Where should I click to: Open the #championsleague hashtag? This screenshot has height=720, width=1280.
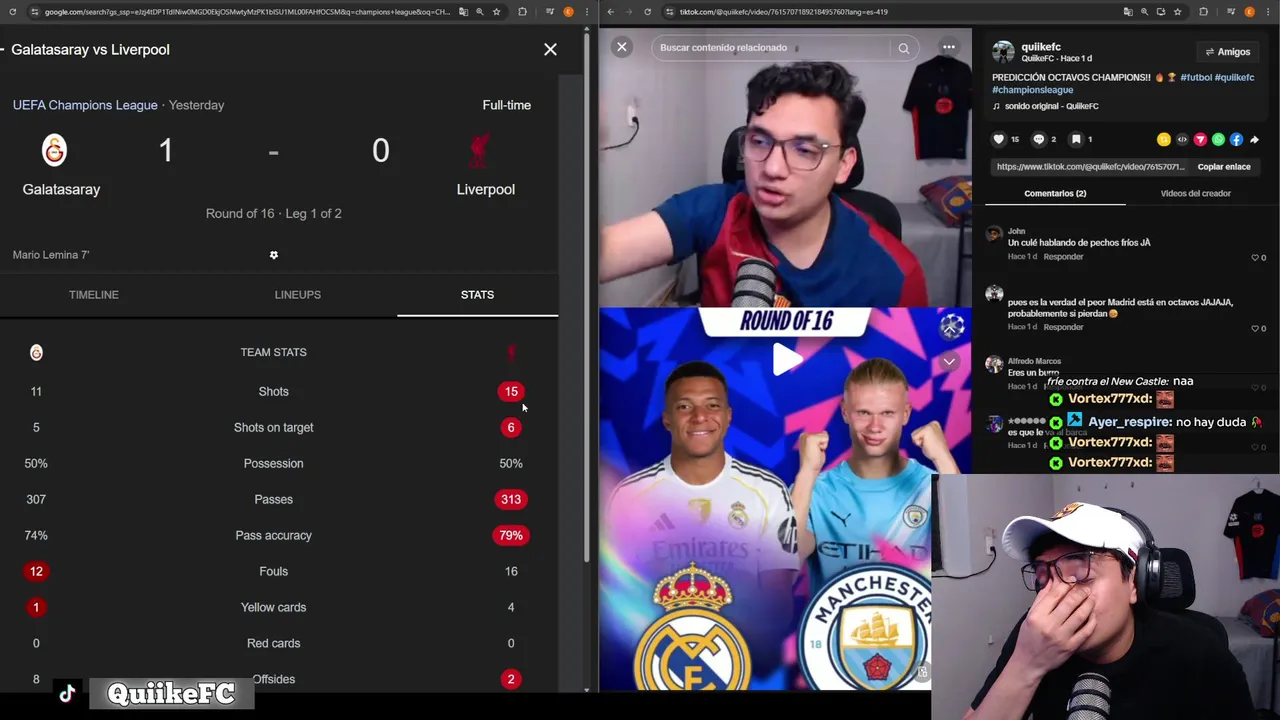1032,90
